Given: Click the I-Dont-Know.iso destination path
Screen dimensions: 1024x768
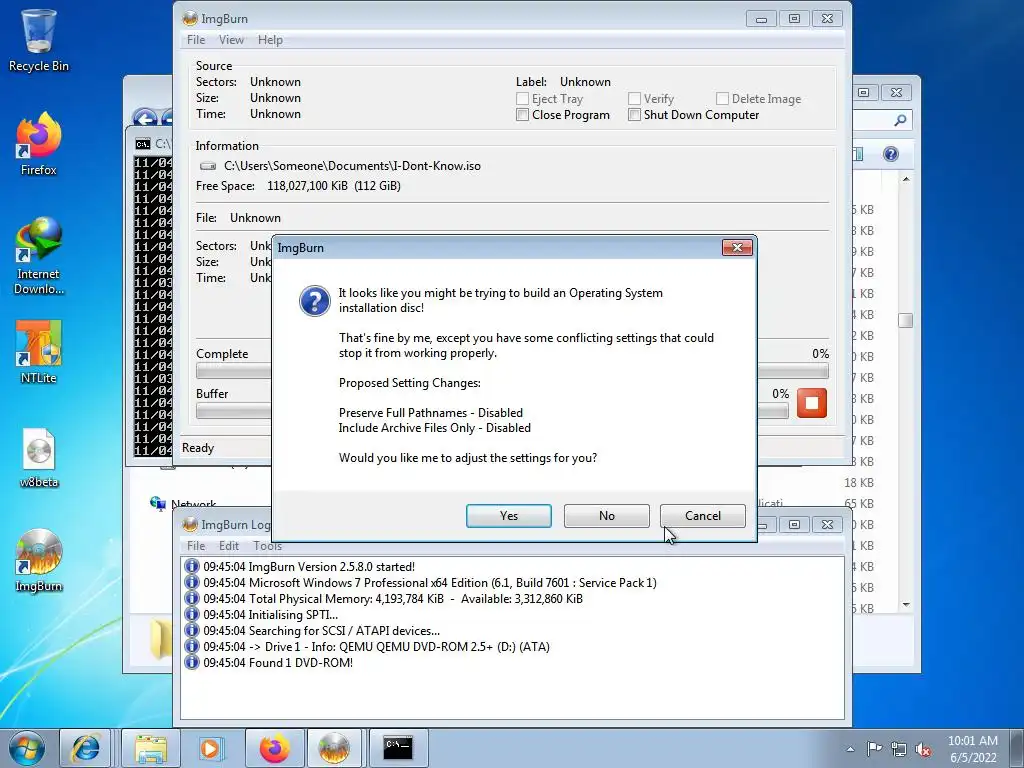Looking at the screenshot, I should pos(352,166).
